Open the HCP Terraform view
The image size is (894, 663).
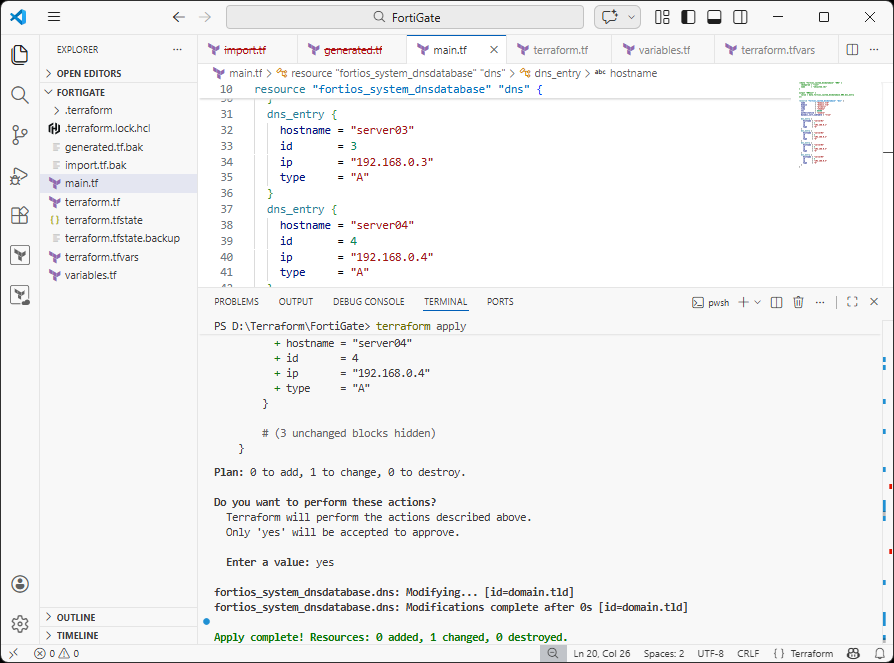[20, 295]
